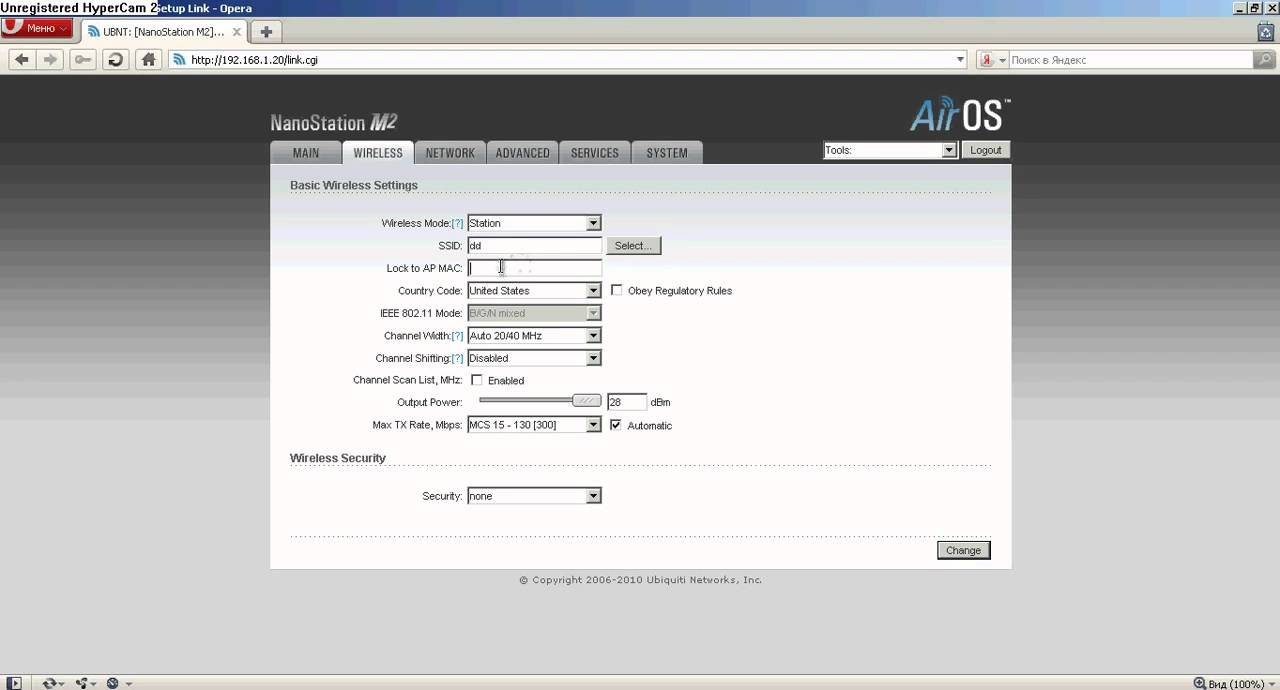Adjust the Output Power slider handle
The height and width of the screenshot is (690, 1280).
(x=587, y=401)
